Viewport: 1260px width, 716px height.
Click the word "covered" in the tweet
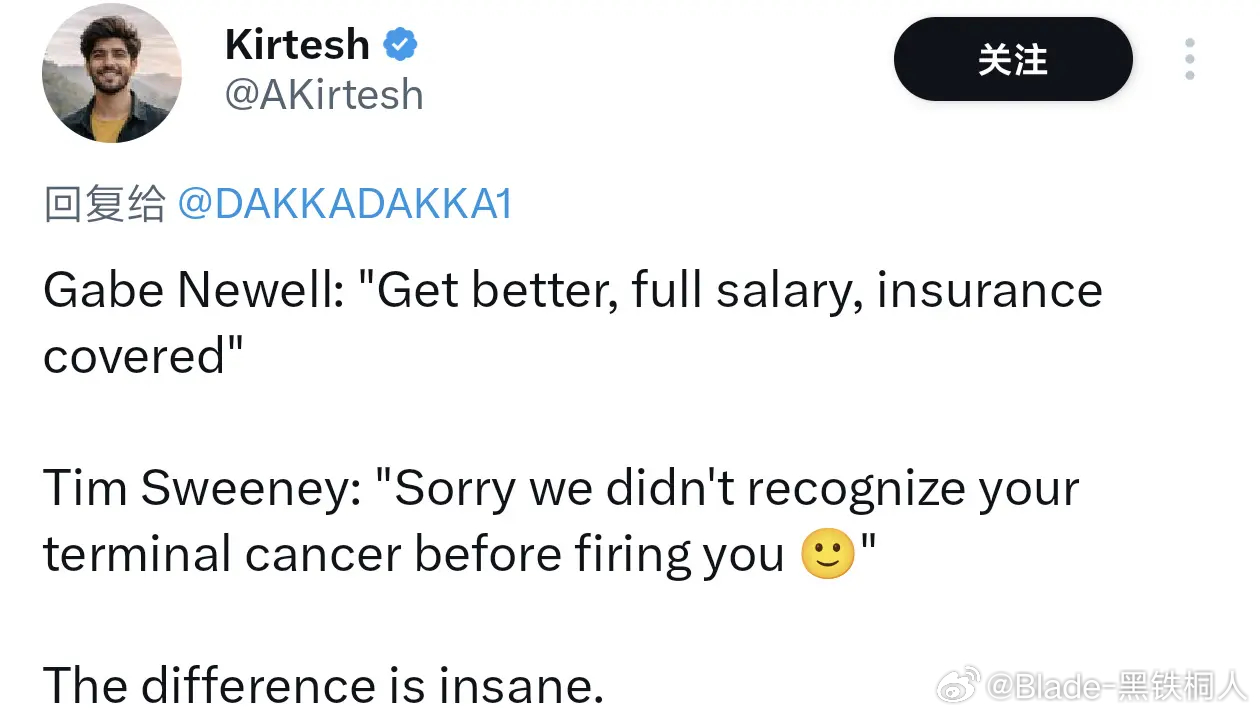(x=135, y=356)
